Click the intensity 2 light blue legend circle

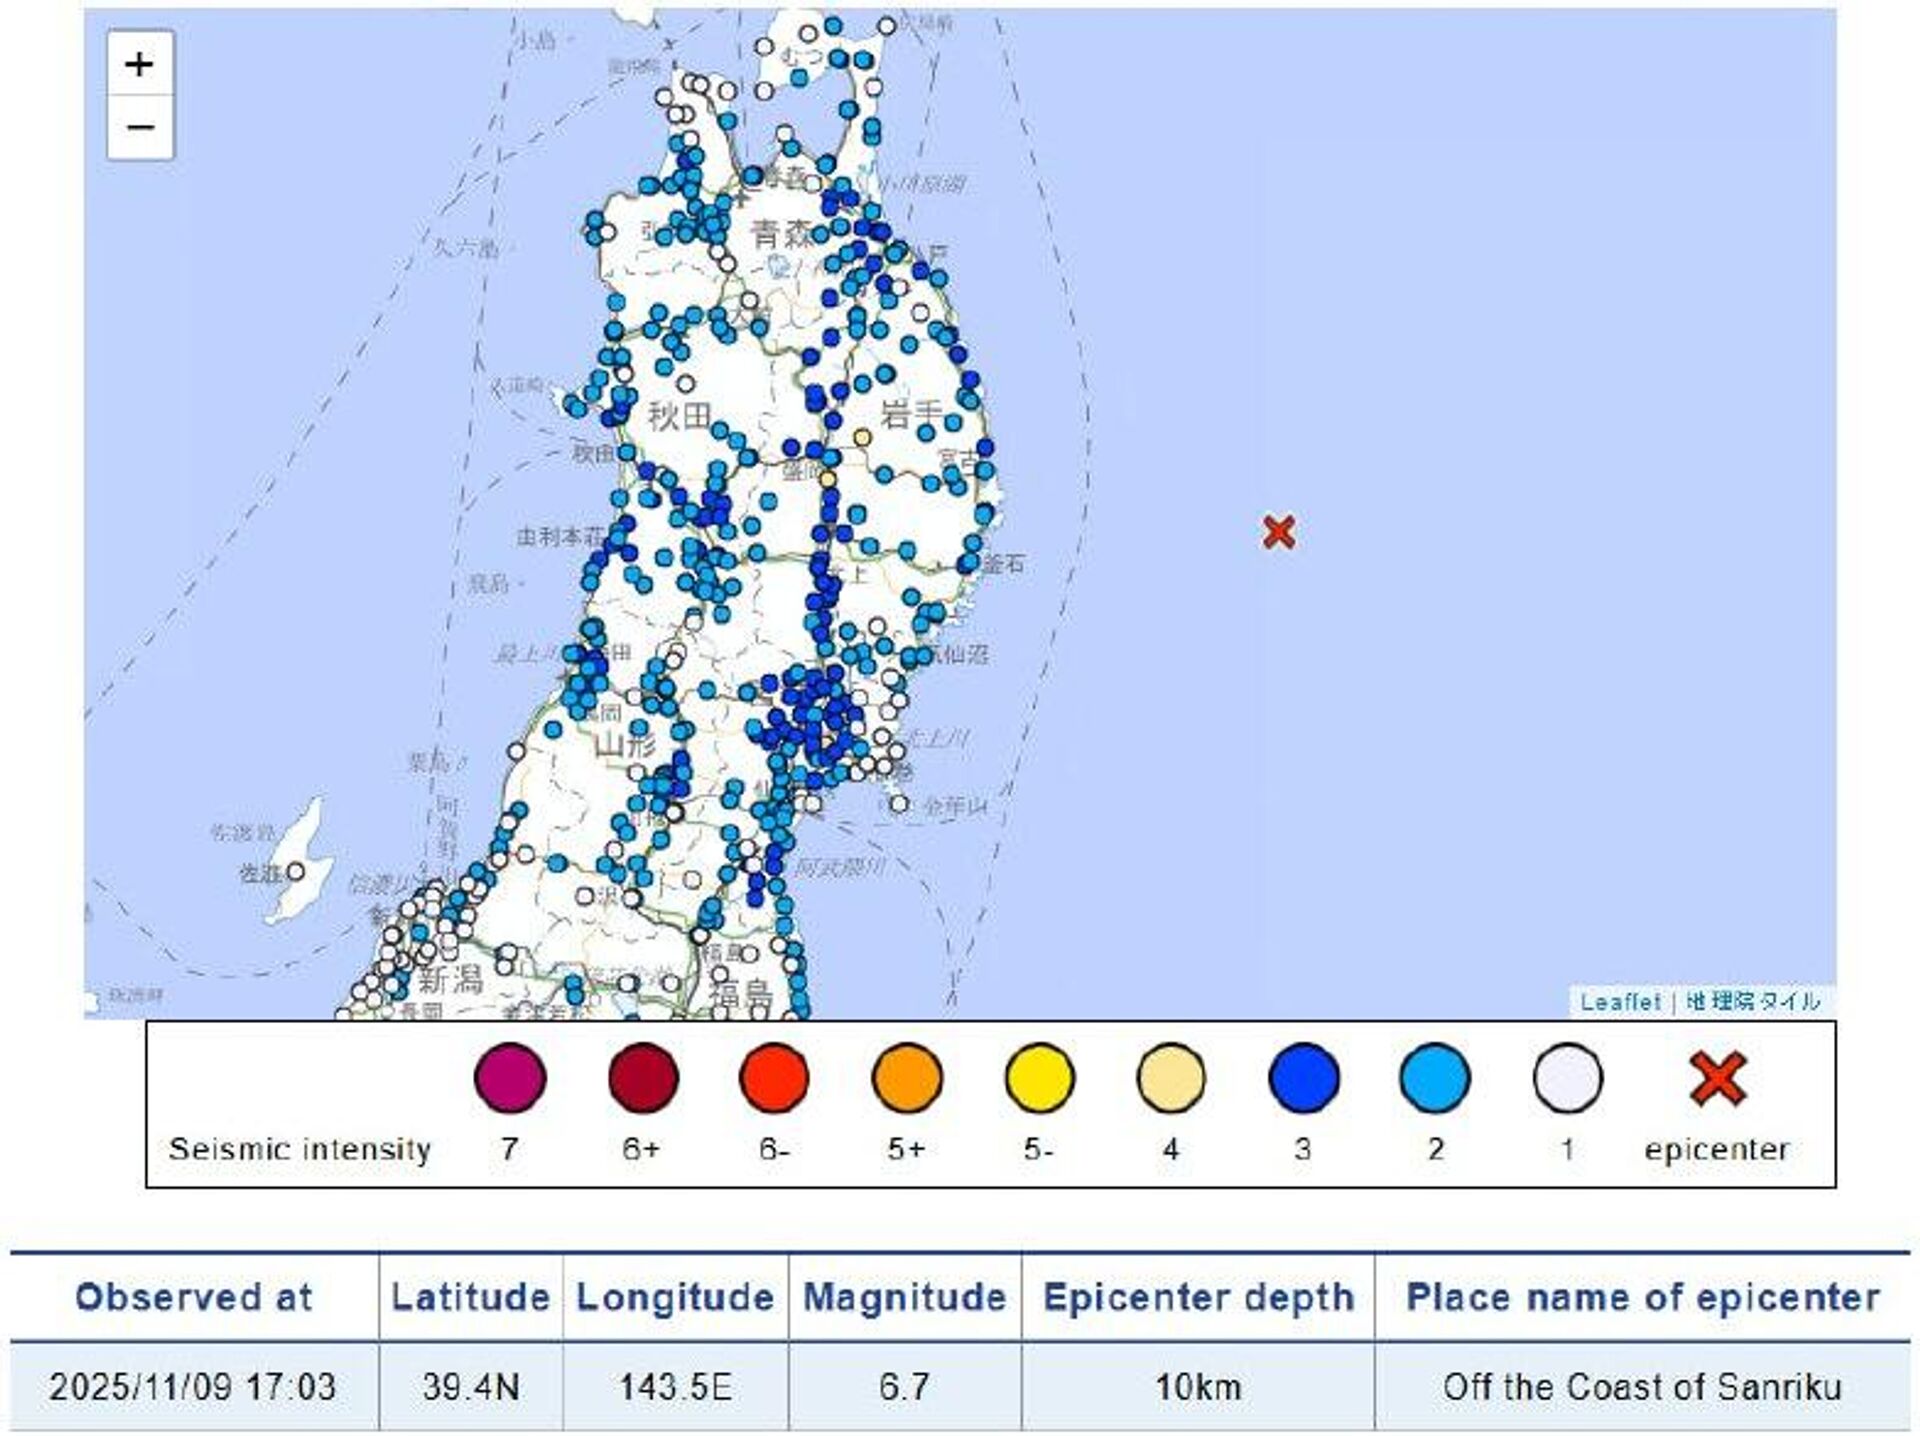click(1435, 1078)
